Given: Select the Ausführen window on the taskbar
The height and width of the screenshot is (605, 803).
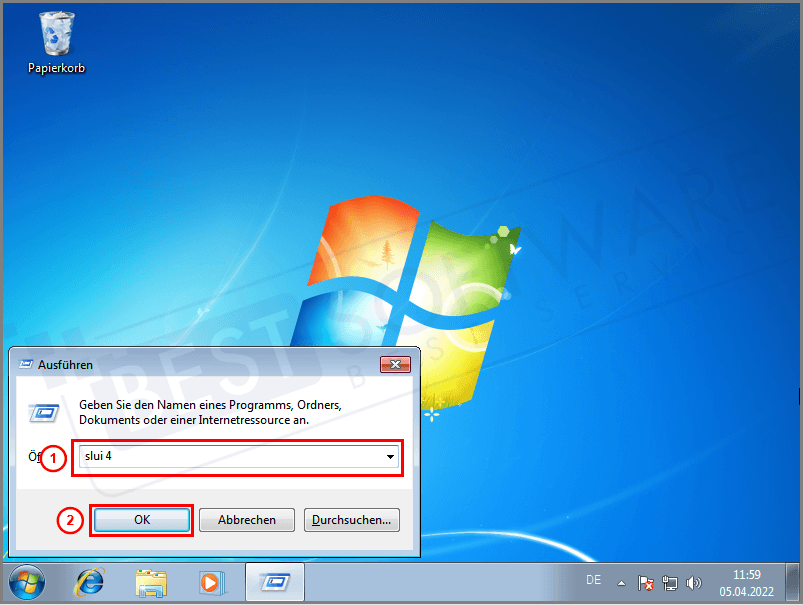Looking at the screenshot, I should pos(274,583).
